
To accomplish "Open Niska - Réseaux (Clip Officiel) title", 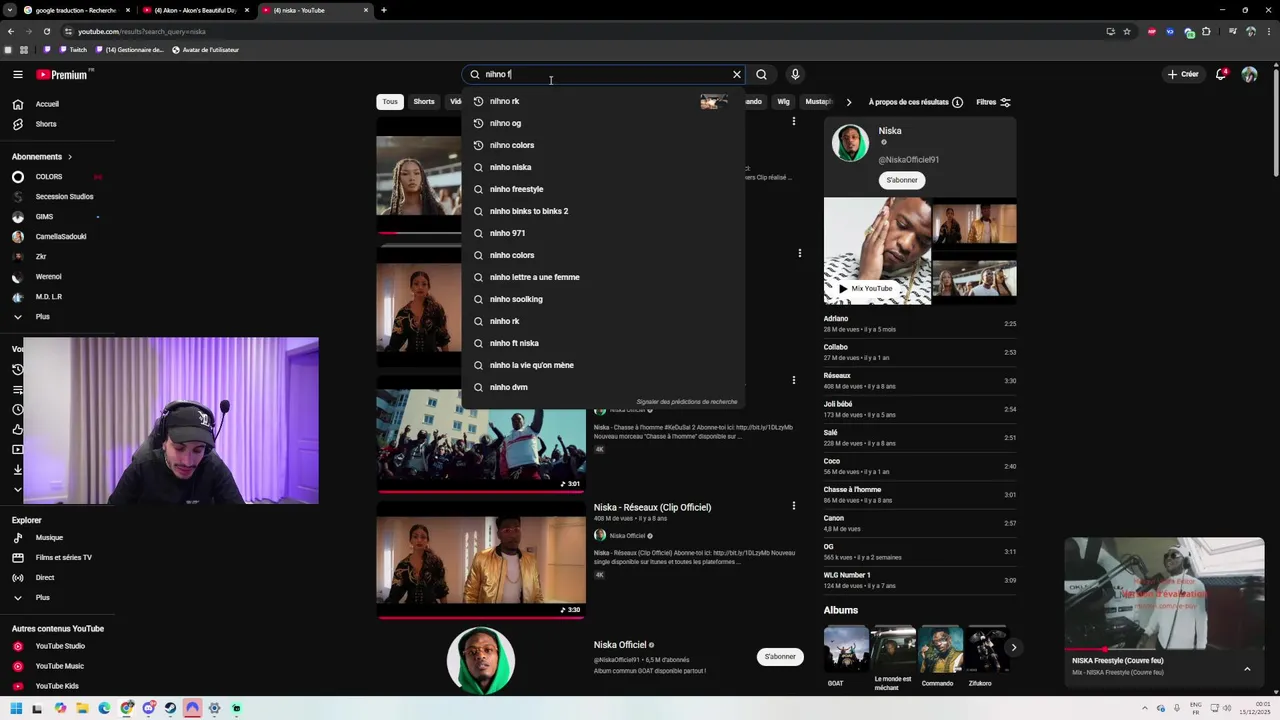I will click(x=652, y=507).
